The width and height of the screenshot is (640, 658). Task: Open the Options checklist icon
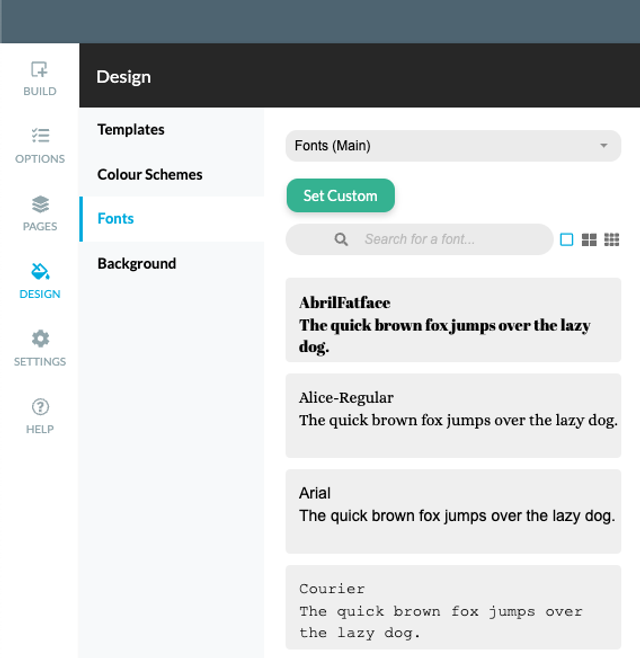click(40, 136)
